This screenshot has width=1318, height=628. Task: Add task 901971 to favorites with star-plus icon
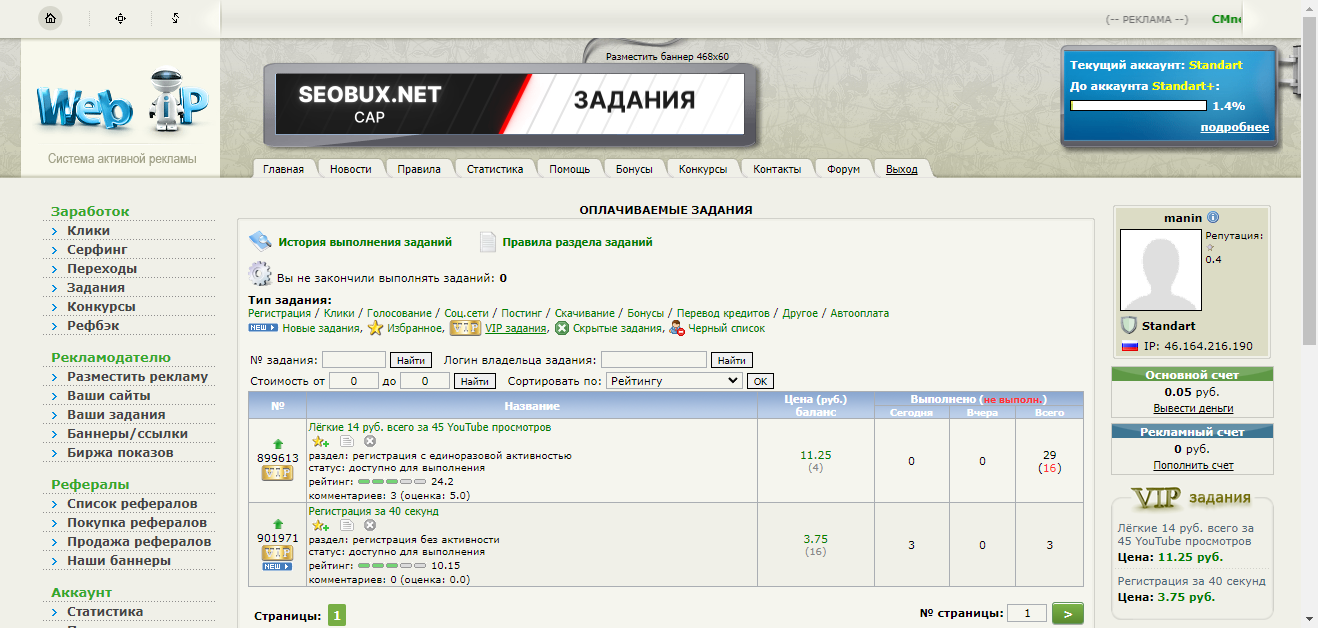(321, 525)
